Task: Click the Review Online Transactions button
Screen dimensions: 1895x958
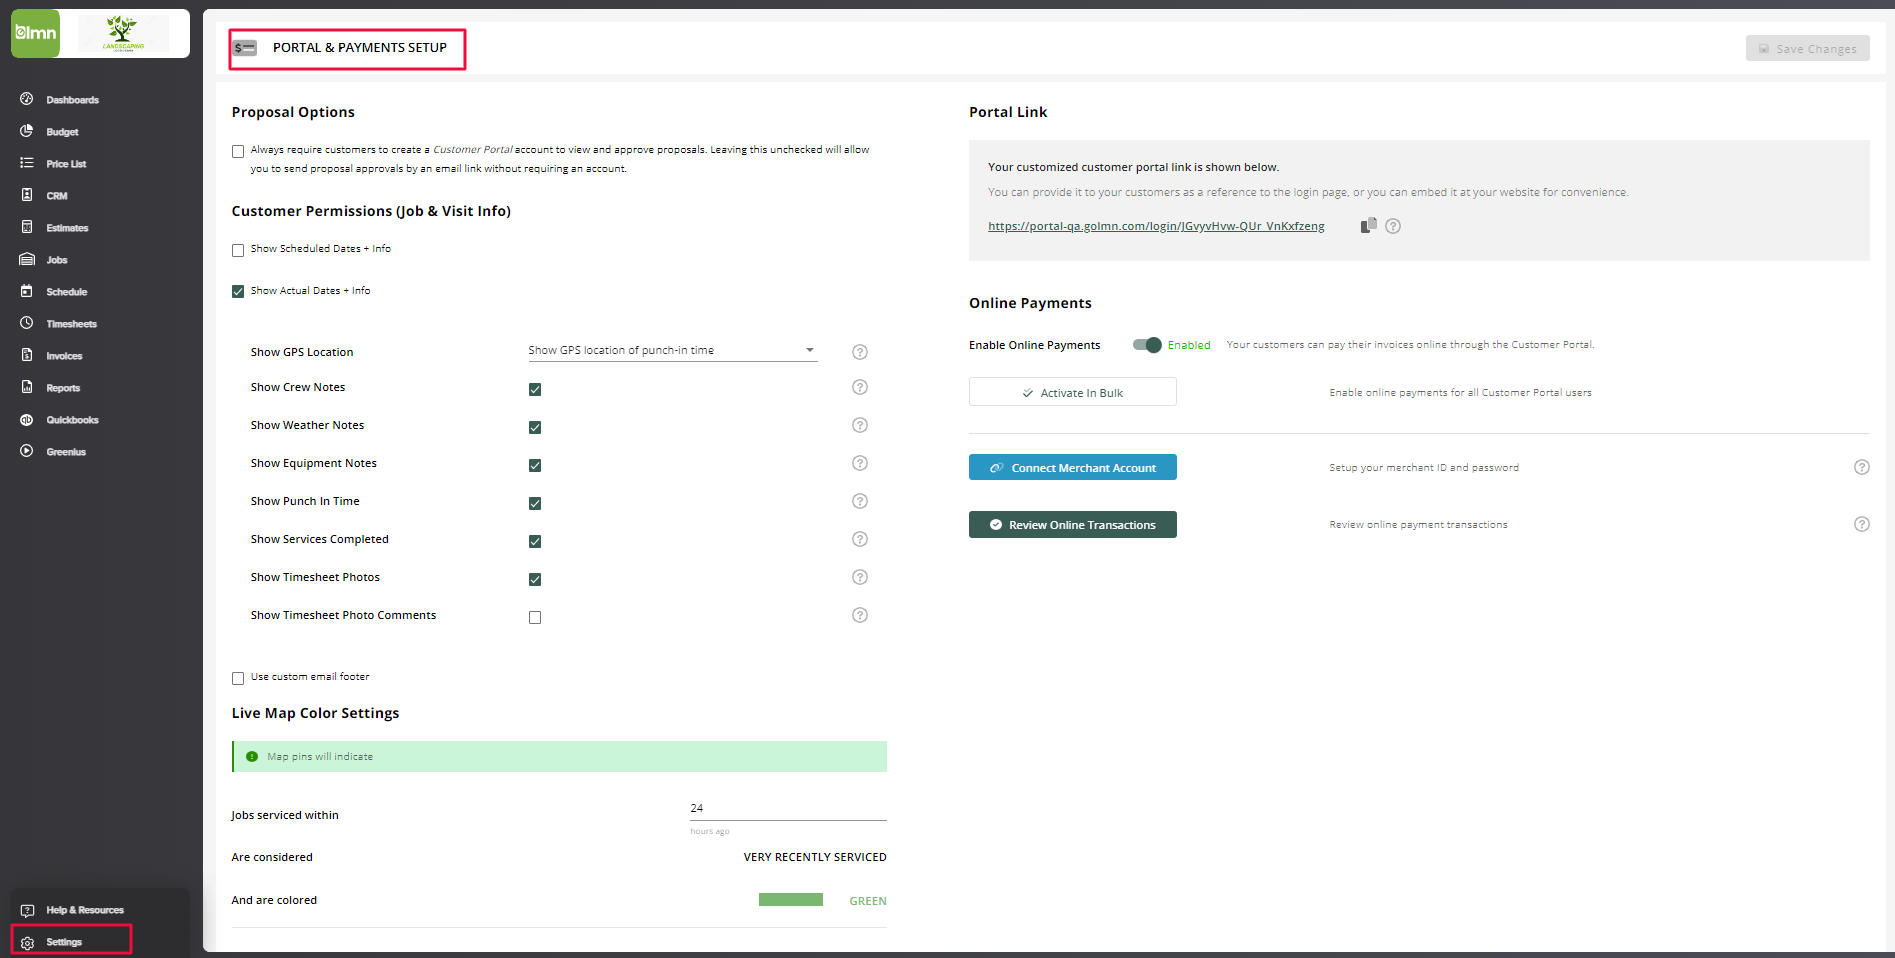Action: pyautogui.click(x=1072, y=524)
